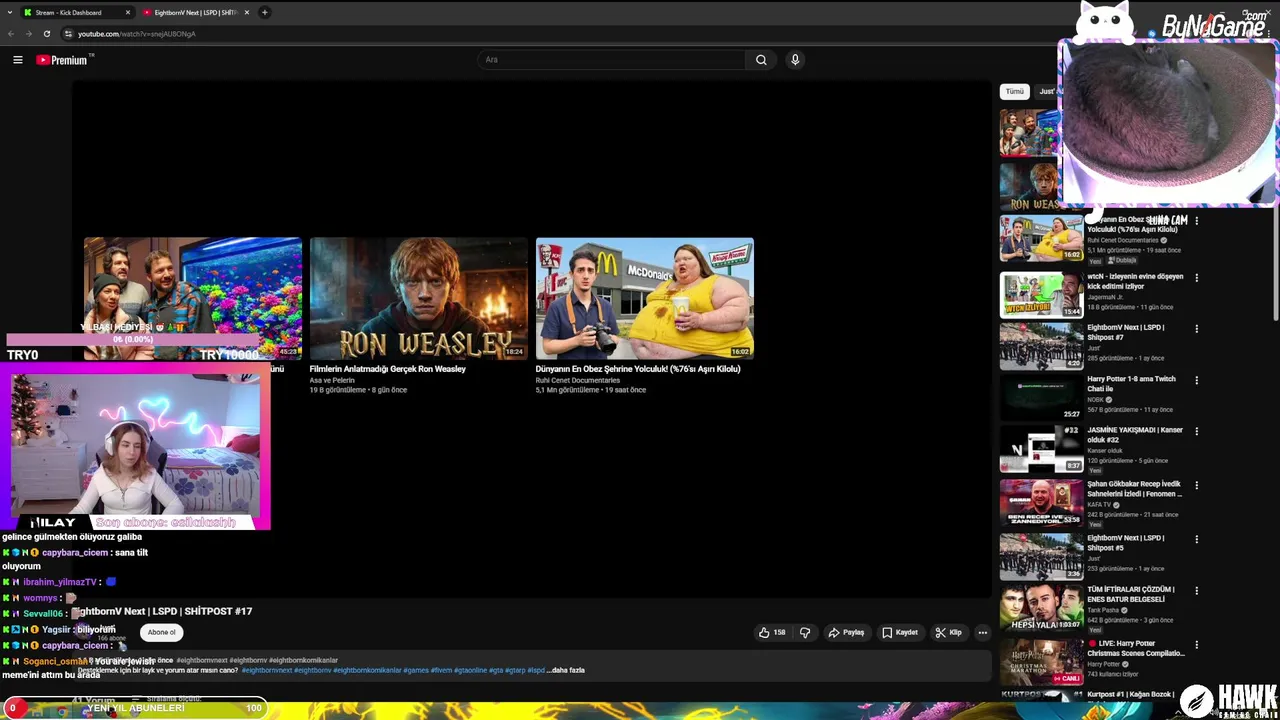Open options menu for wtcN sidebar video
The height and width of the screenshot is (720, 1280).
point(1197,278)
